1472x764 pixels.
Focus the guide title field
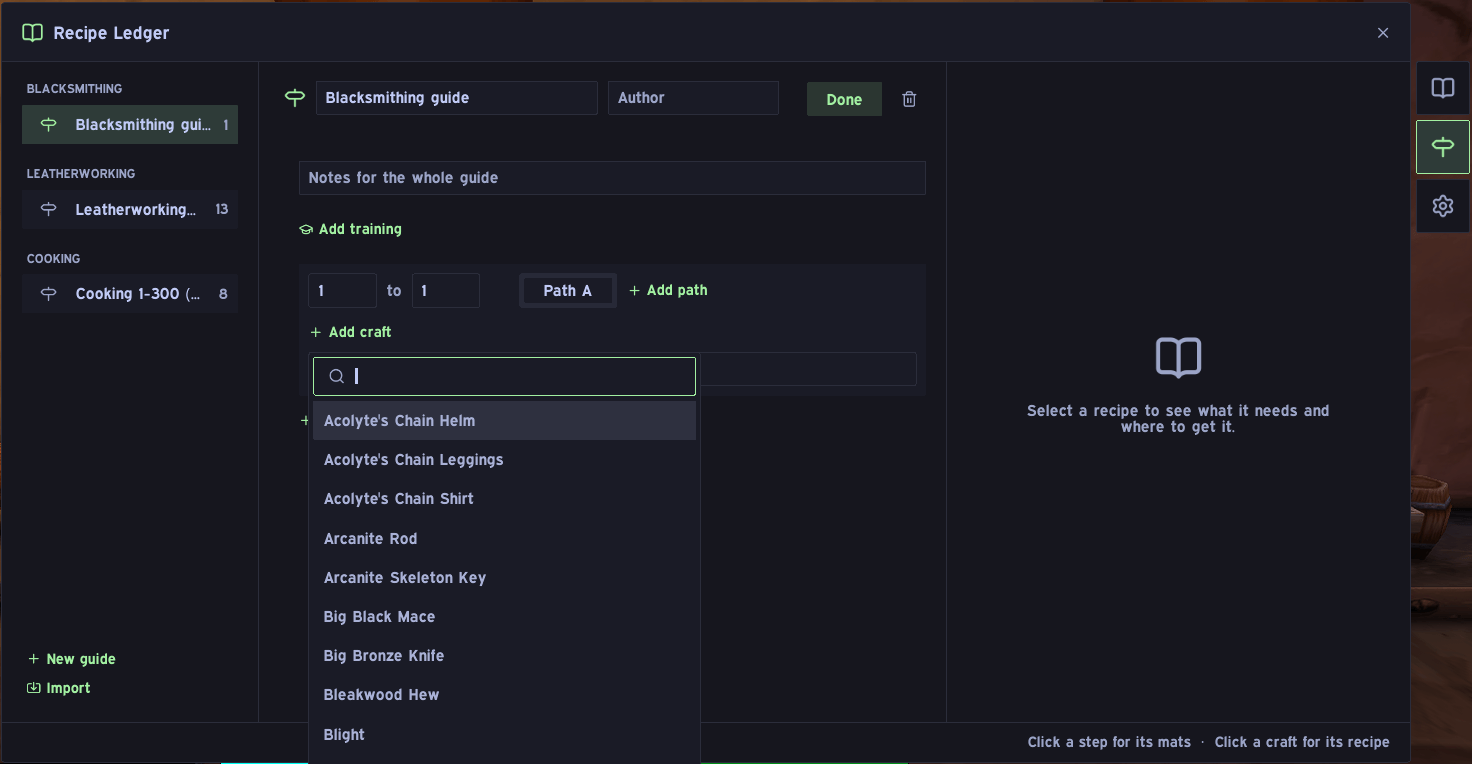coord(457,98)
